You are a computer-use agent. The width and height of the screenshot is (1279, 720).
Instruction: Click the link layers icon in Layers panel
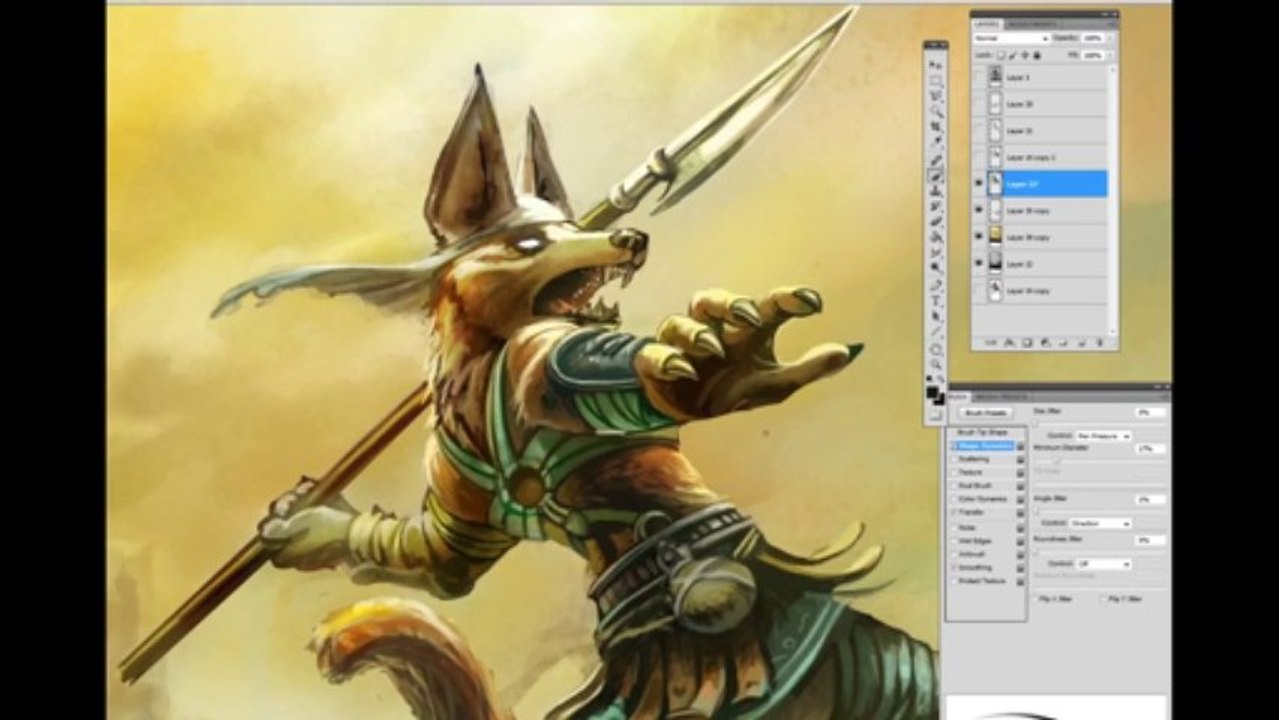[x=991, y=342]
